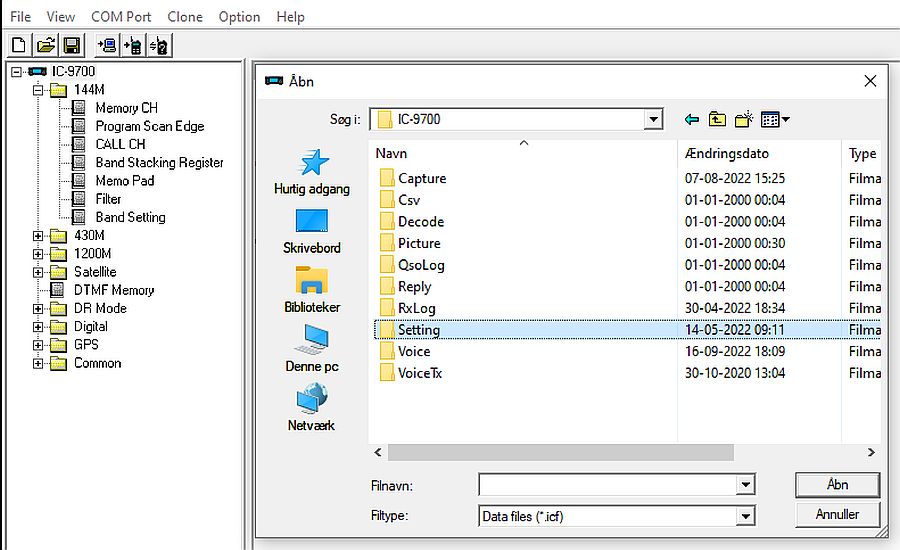Screen dimensions: 900x550
Task: Open the File menu
Action: click(21, 17)
